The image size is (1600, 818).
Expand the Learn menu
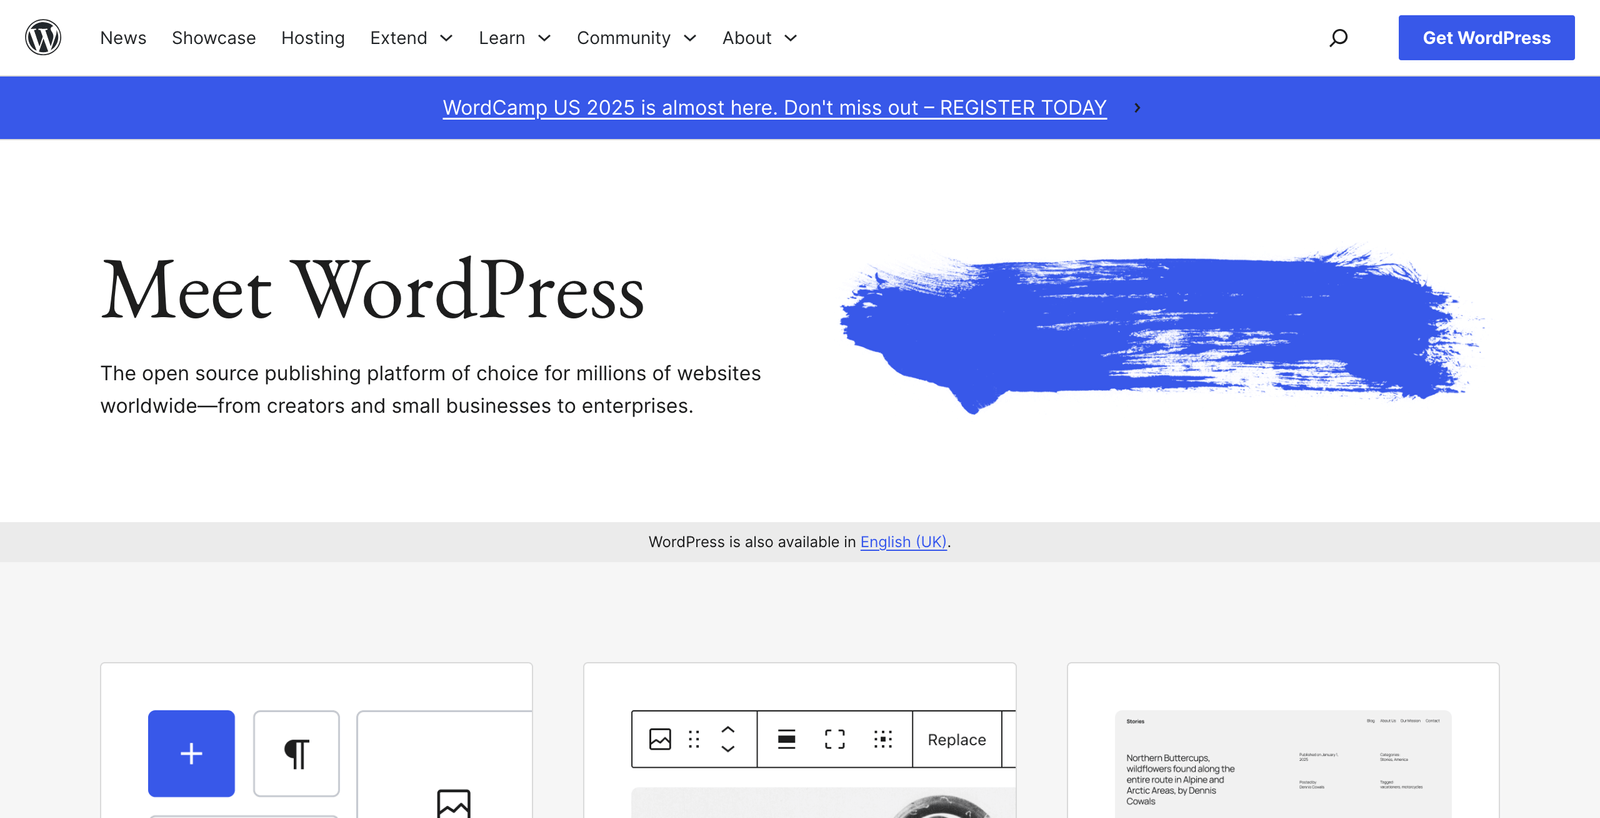pyautogui.click(x=515, y=38)
